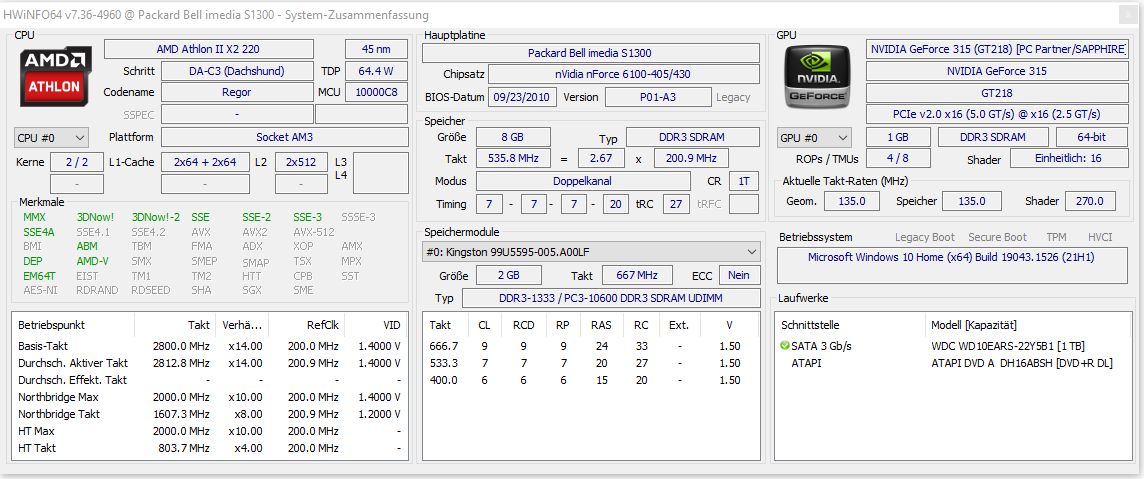Click the DDR3-1333 / PC3-10600 module type field

[610, 298]
